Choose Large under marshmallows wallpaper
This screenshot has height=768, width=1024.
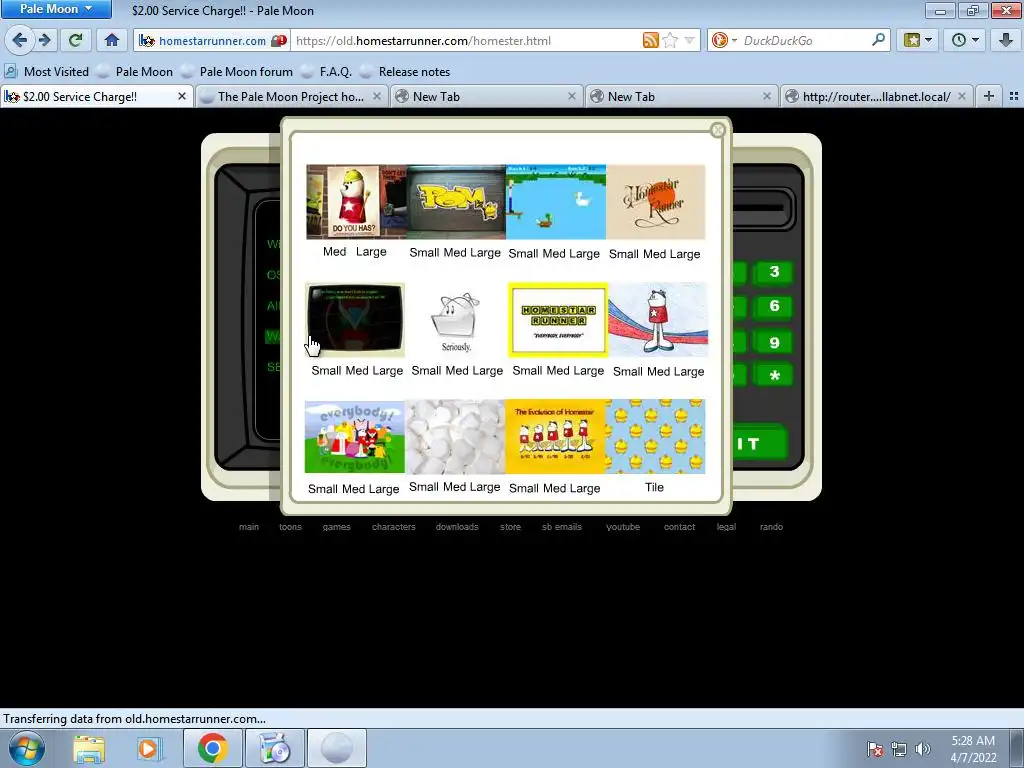coord(484,487)
